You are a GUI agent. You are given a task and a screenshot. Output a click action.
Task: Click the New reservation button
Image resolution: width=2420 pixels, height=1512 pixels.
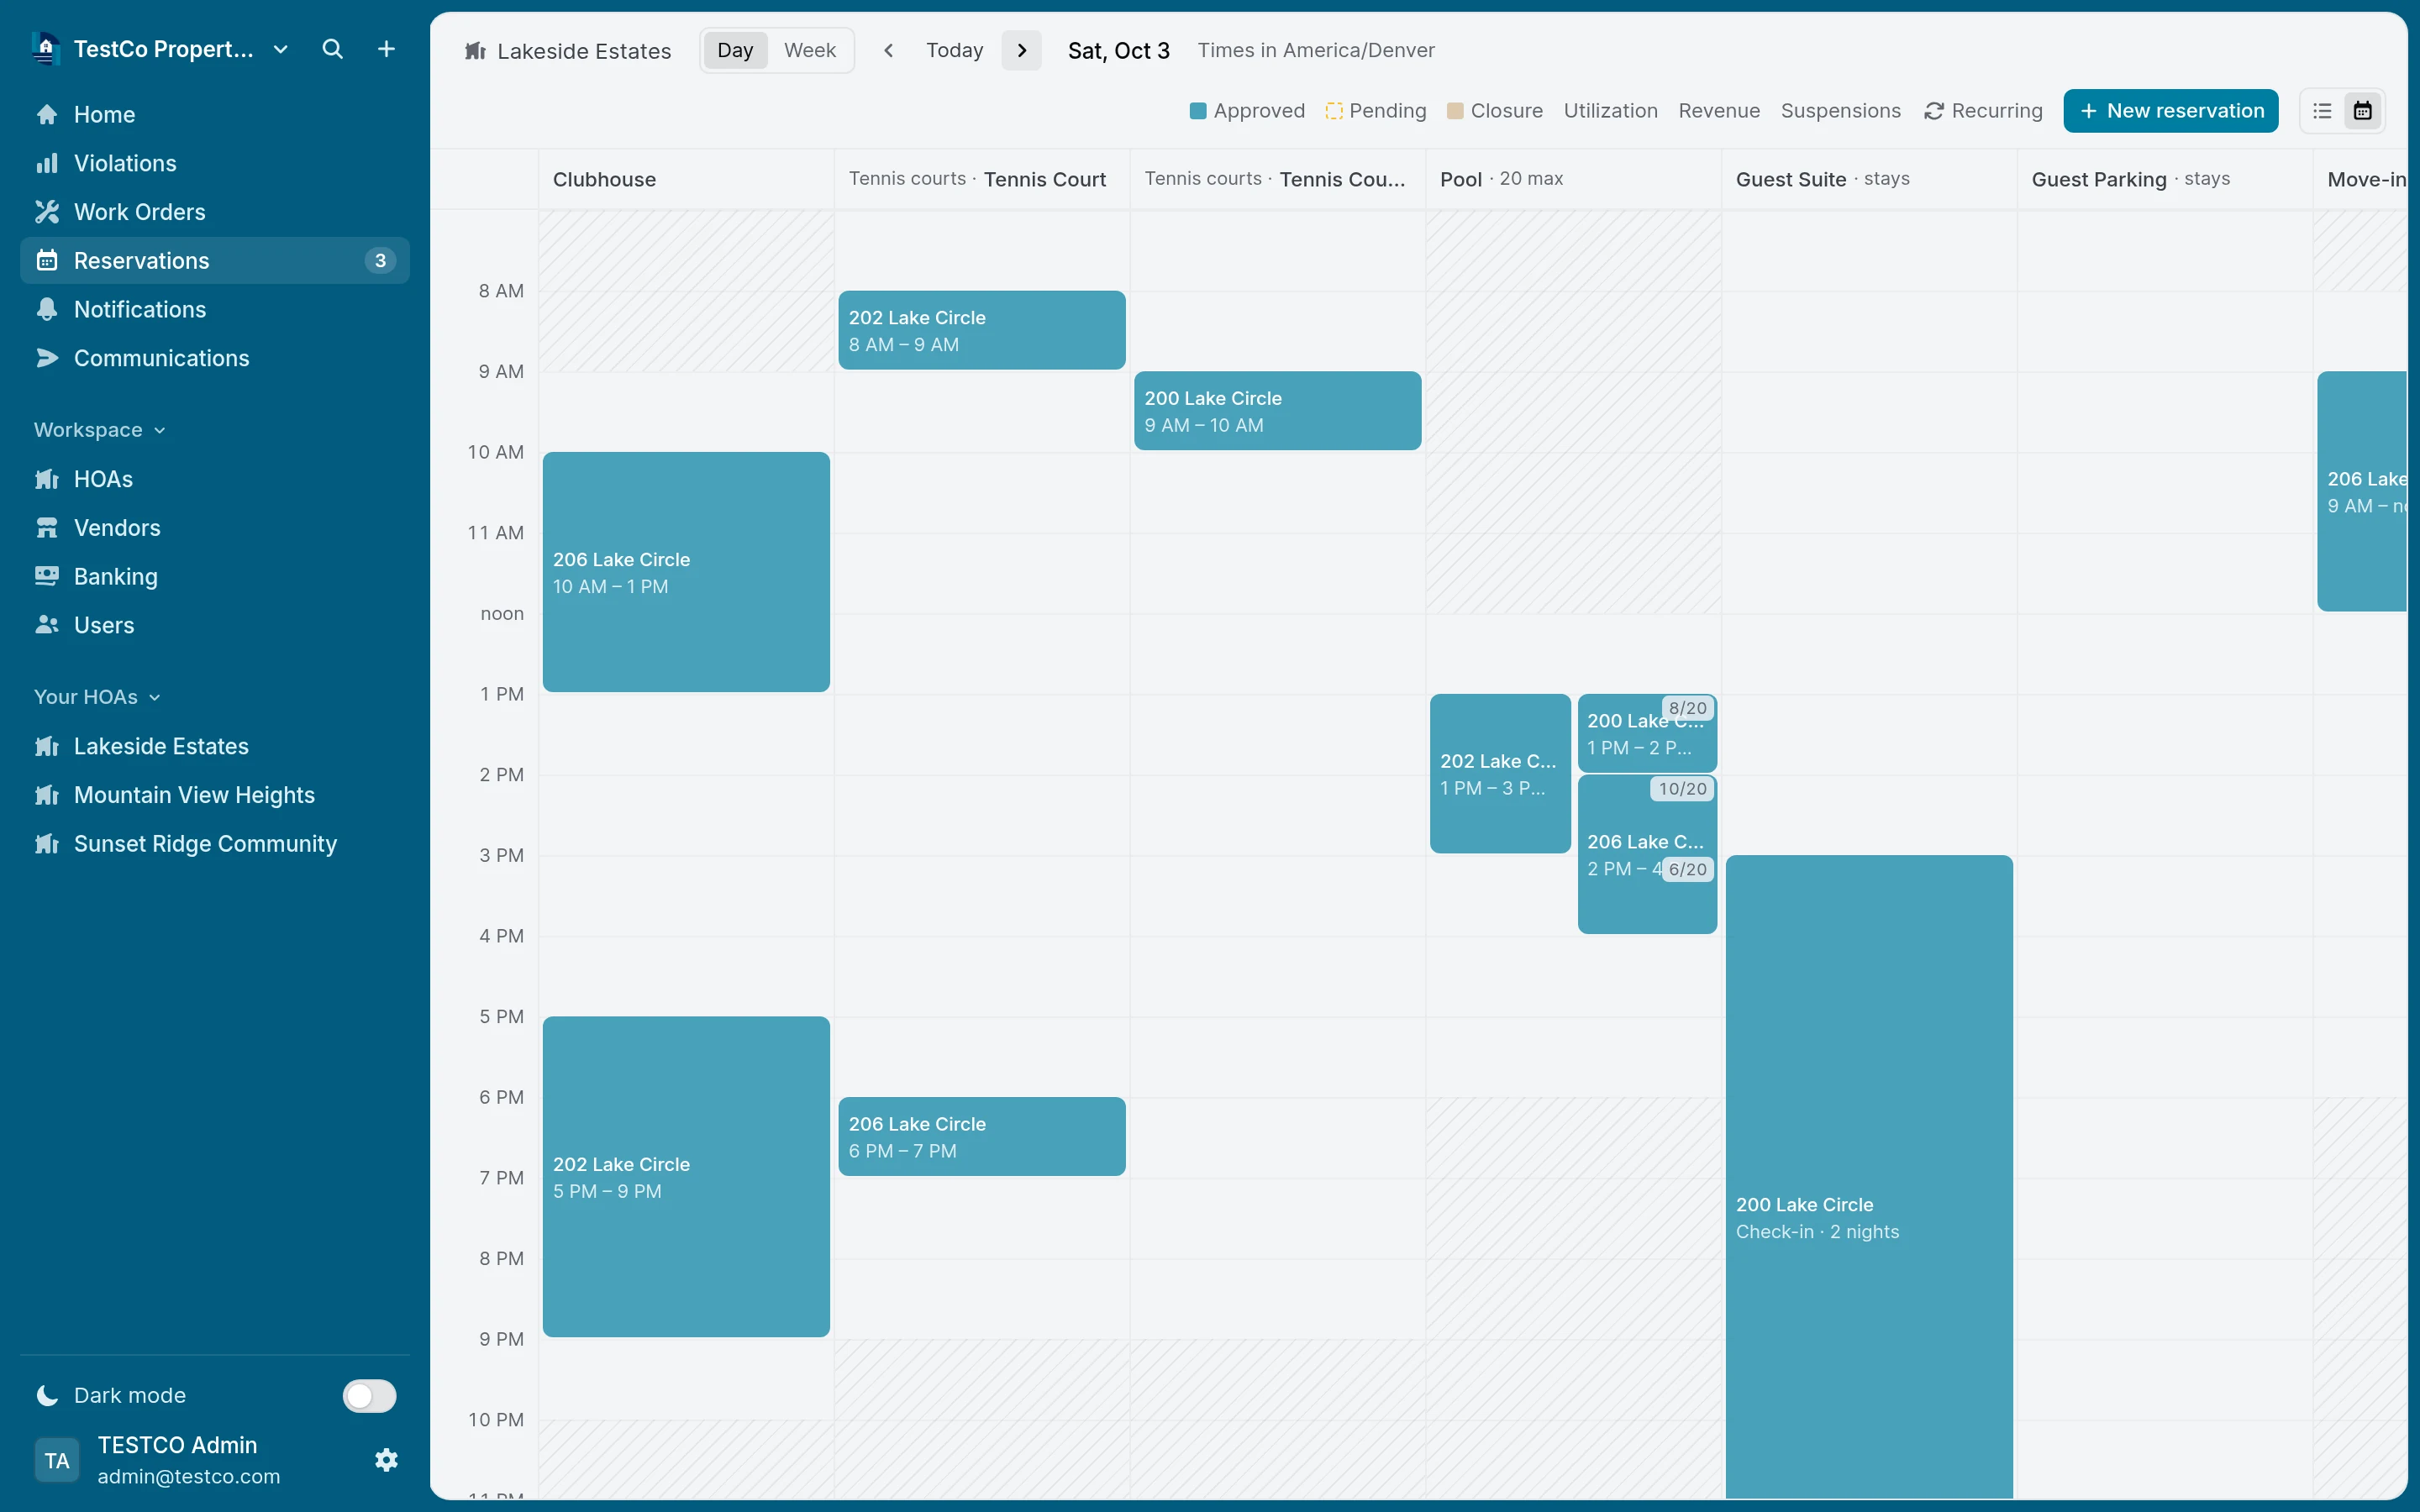(2171, 111)
